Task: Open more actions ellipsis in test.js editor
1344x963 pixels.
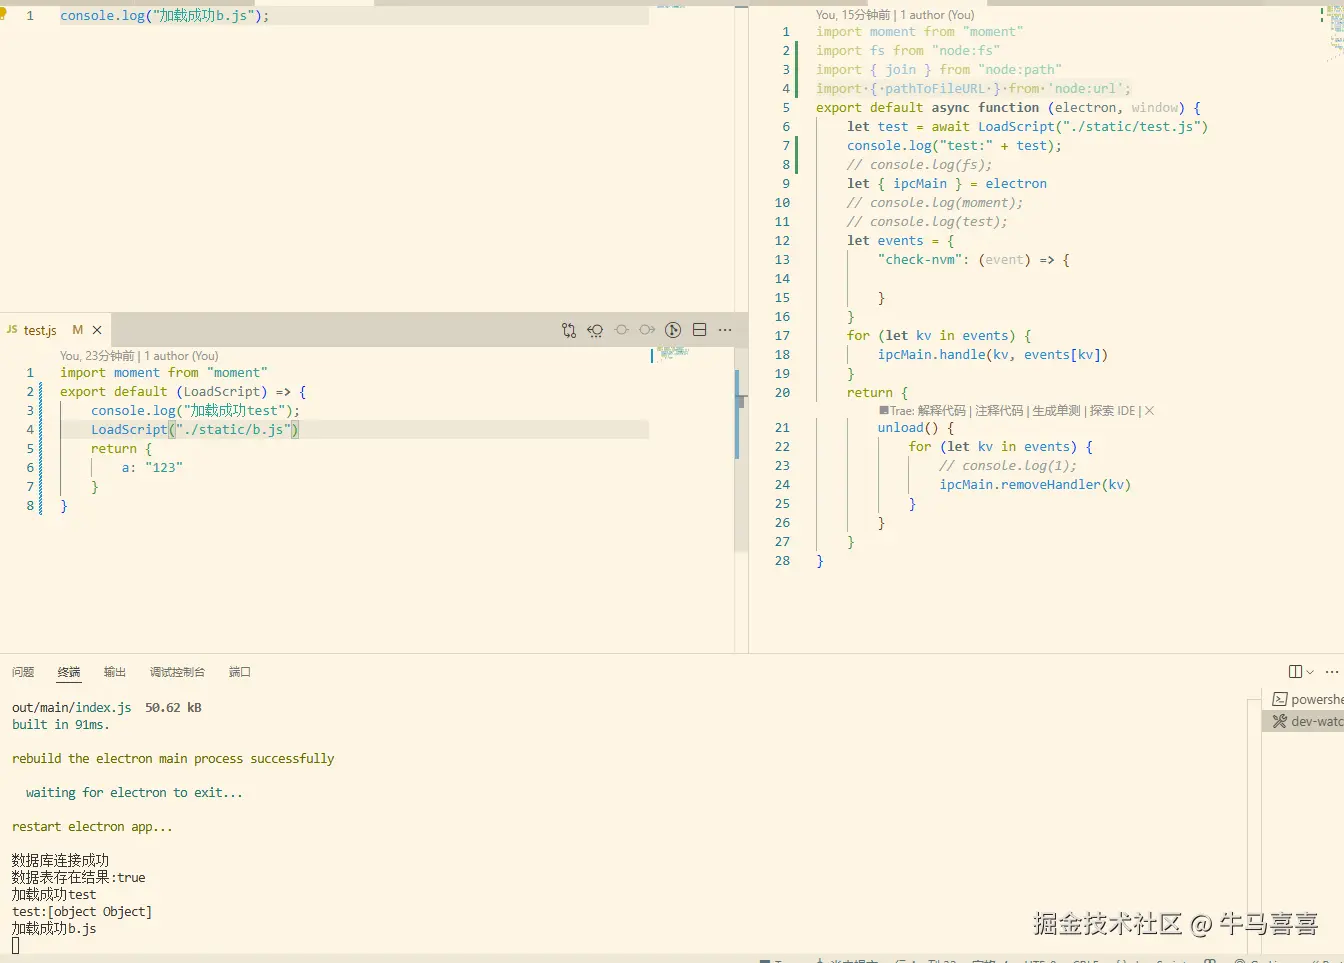Action: 725,330
